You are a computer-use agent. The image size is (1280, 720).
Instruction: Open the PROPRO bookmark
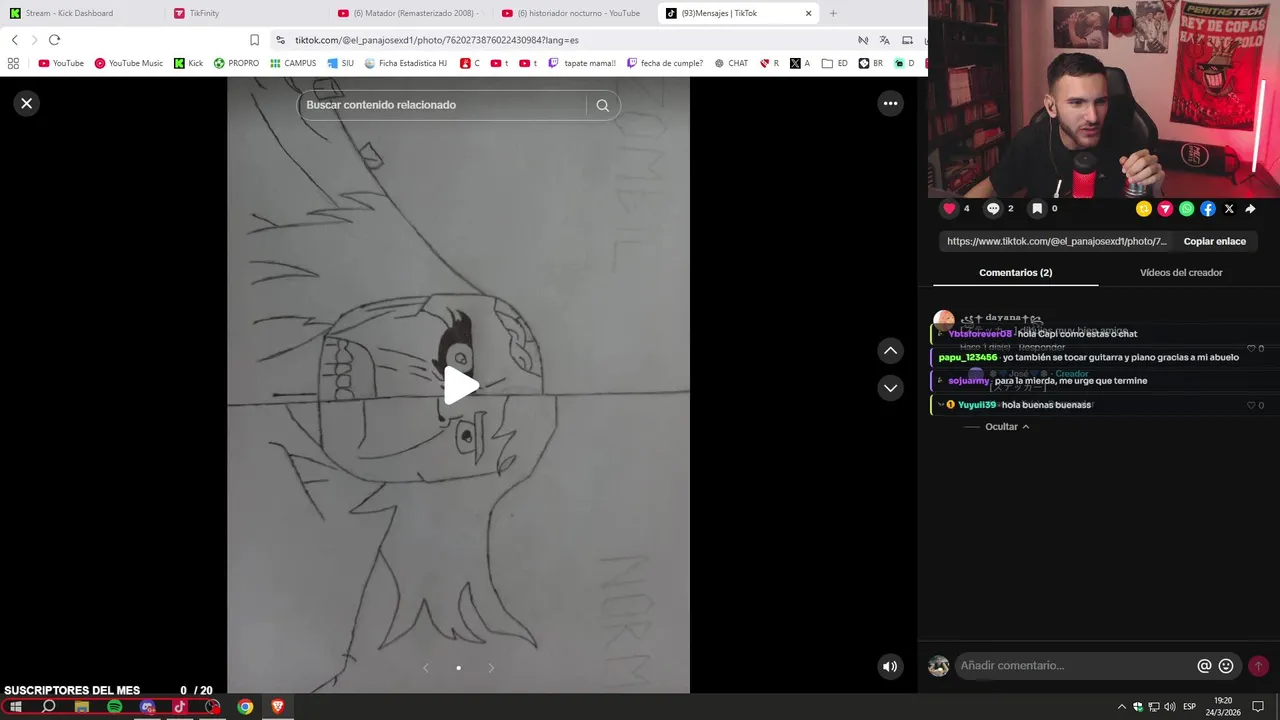236,63
